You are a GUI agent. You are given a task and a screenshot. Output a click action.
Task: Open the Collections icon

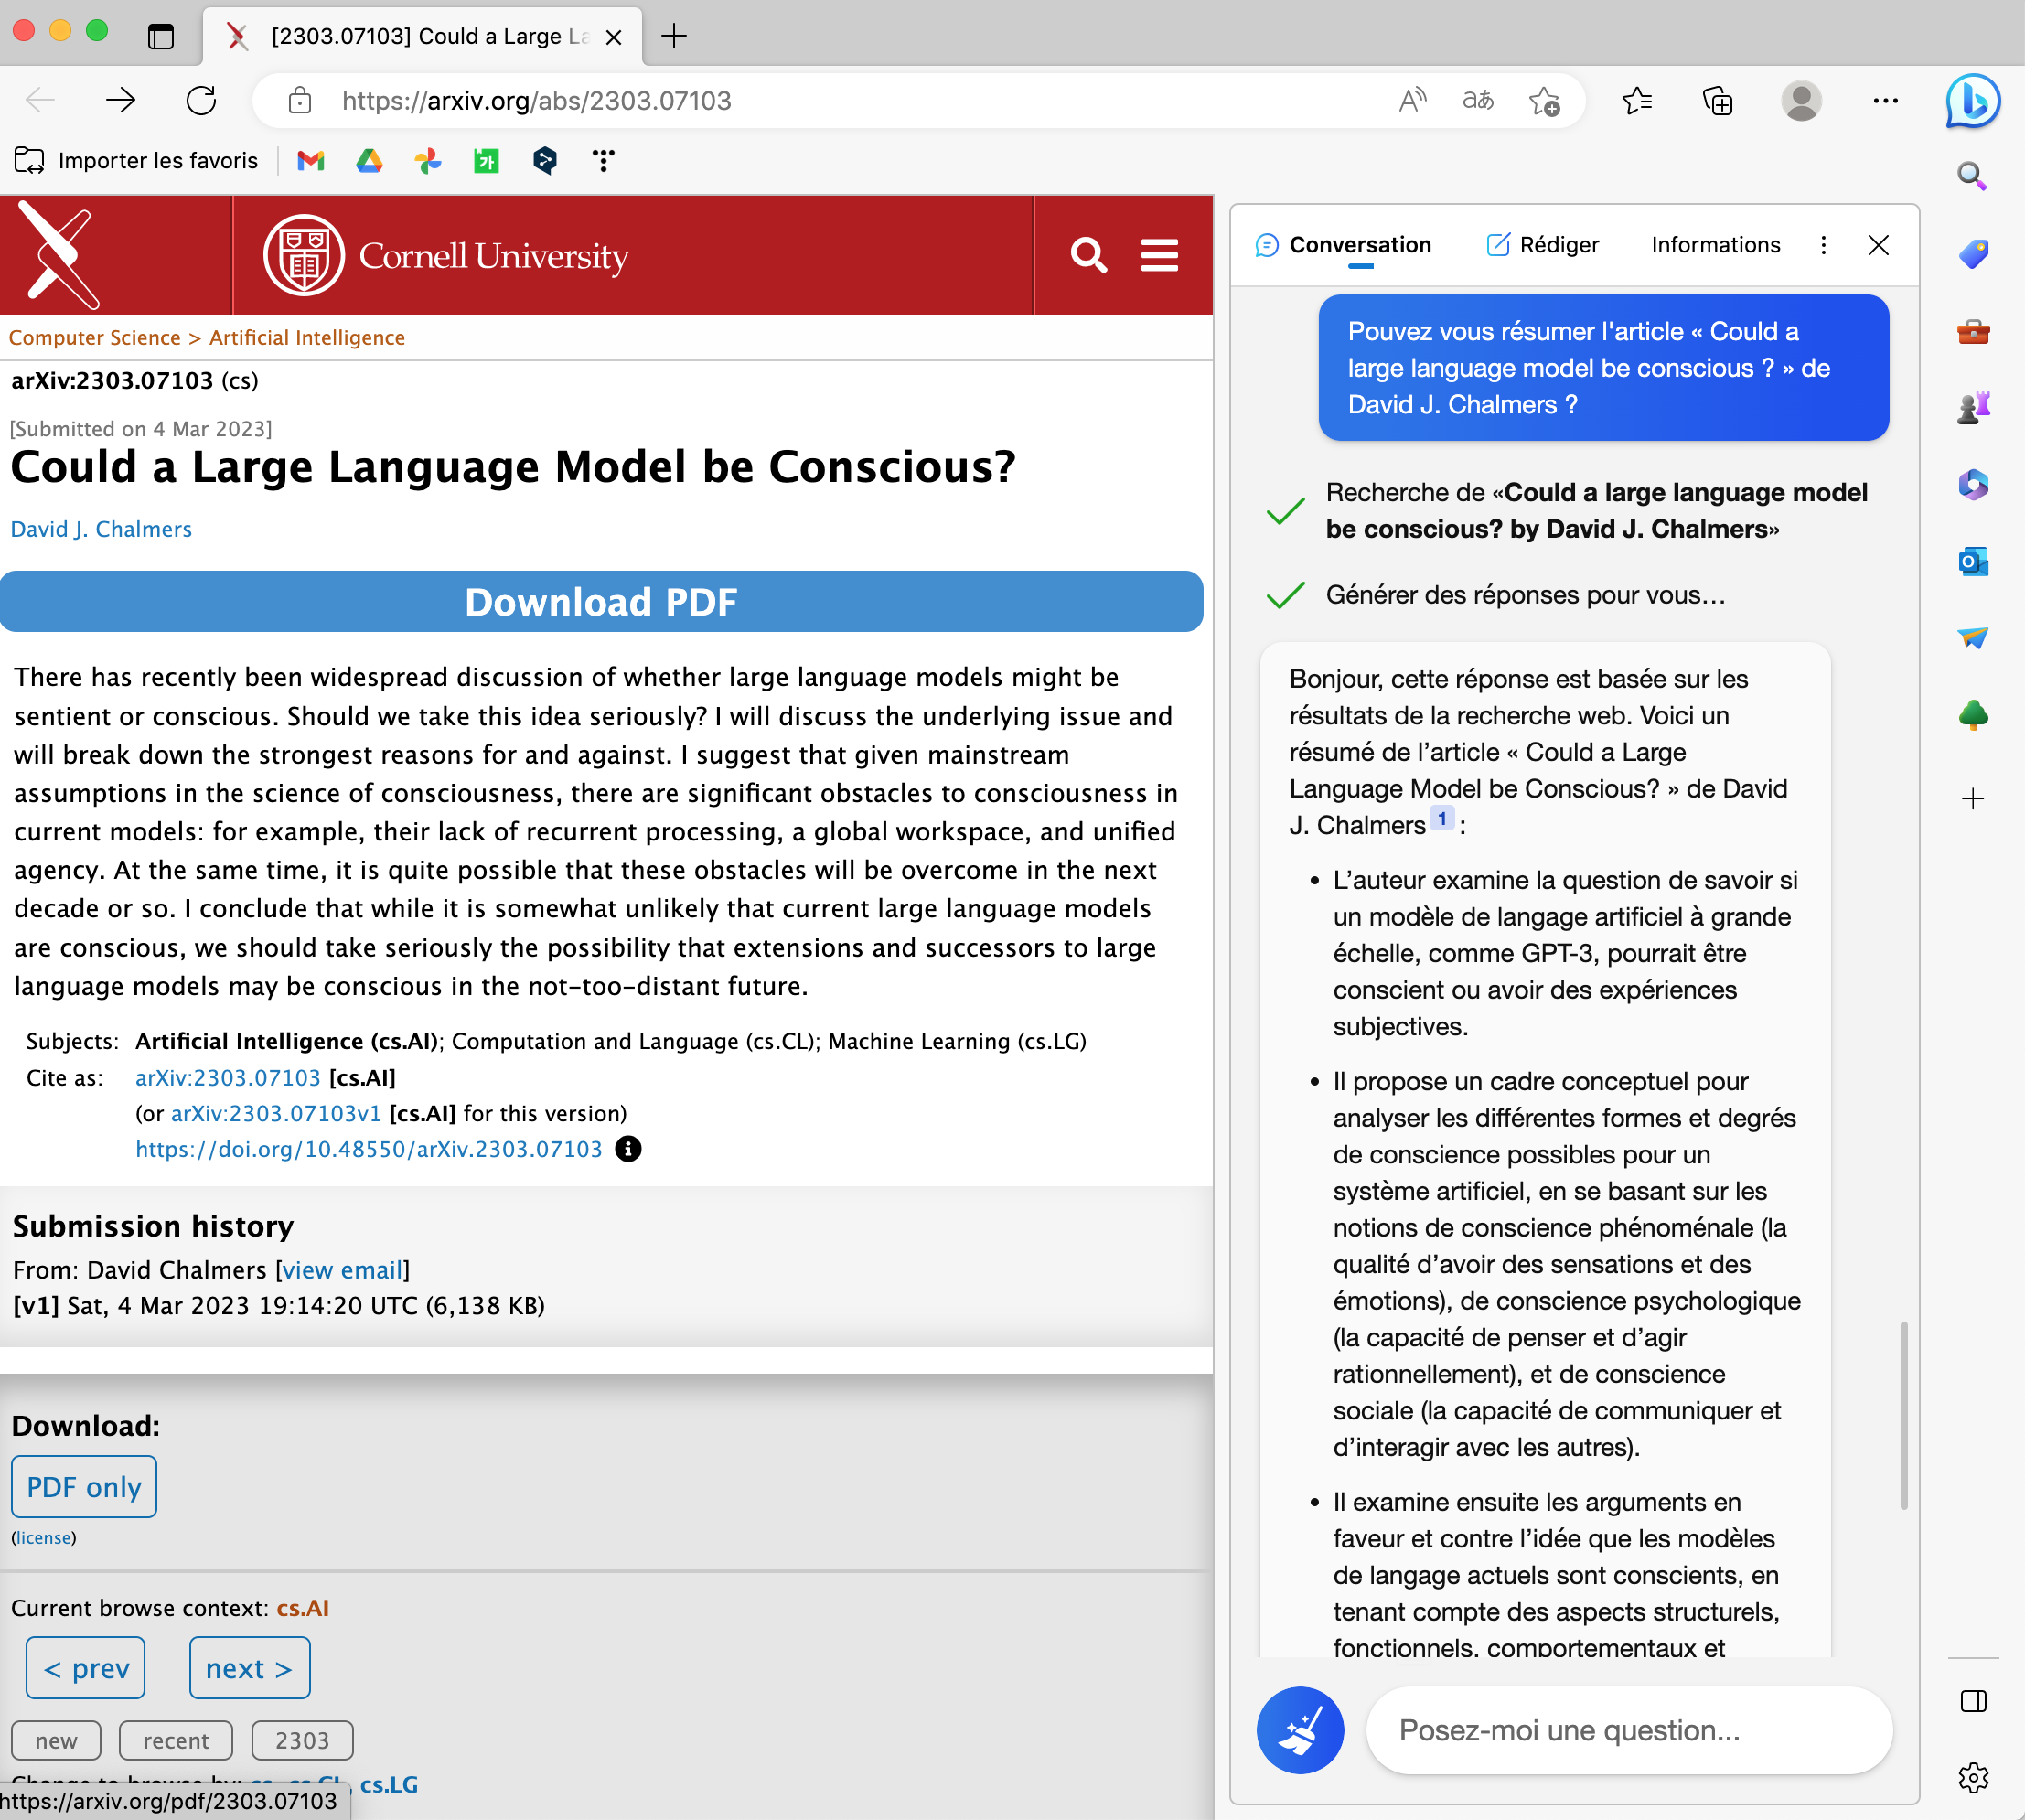[x=1717, y=100]
